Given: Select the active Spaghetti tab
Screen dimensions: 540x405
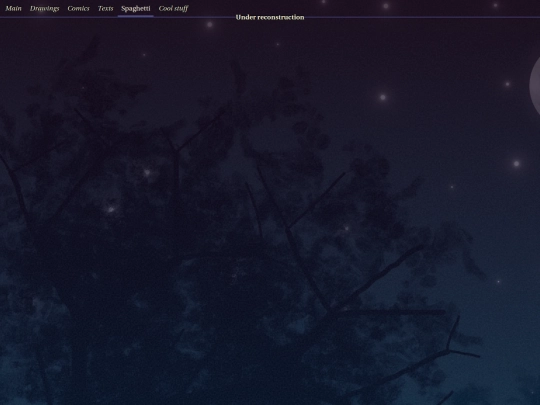Looking at the screenshot, I should (136, 8).
